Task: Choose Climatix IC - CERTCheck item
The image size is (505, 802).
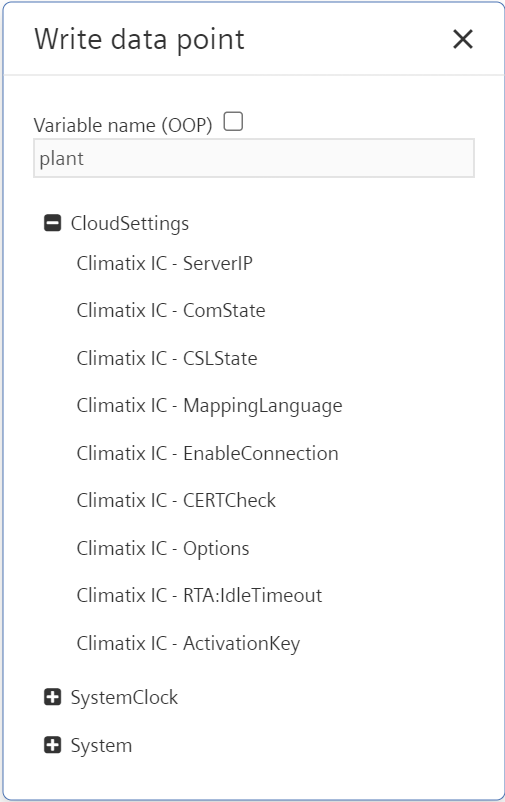Action: tap(176, 500)
